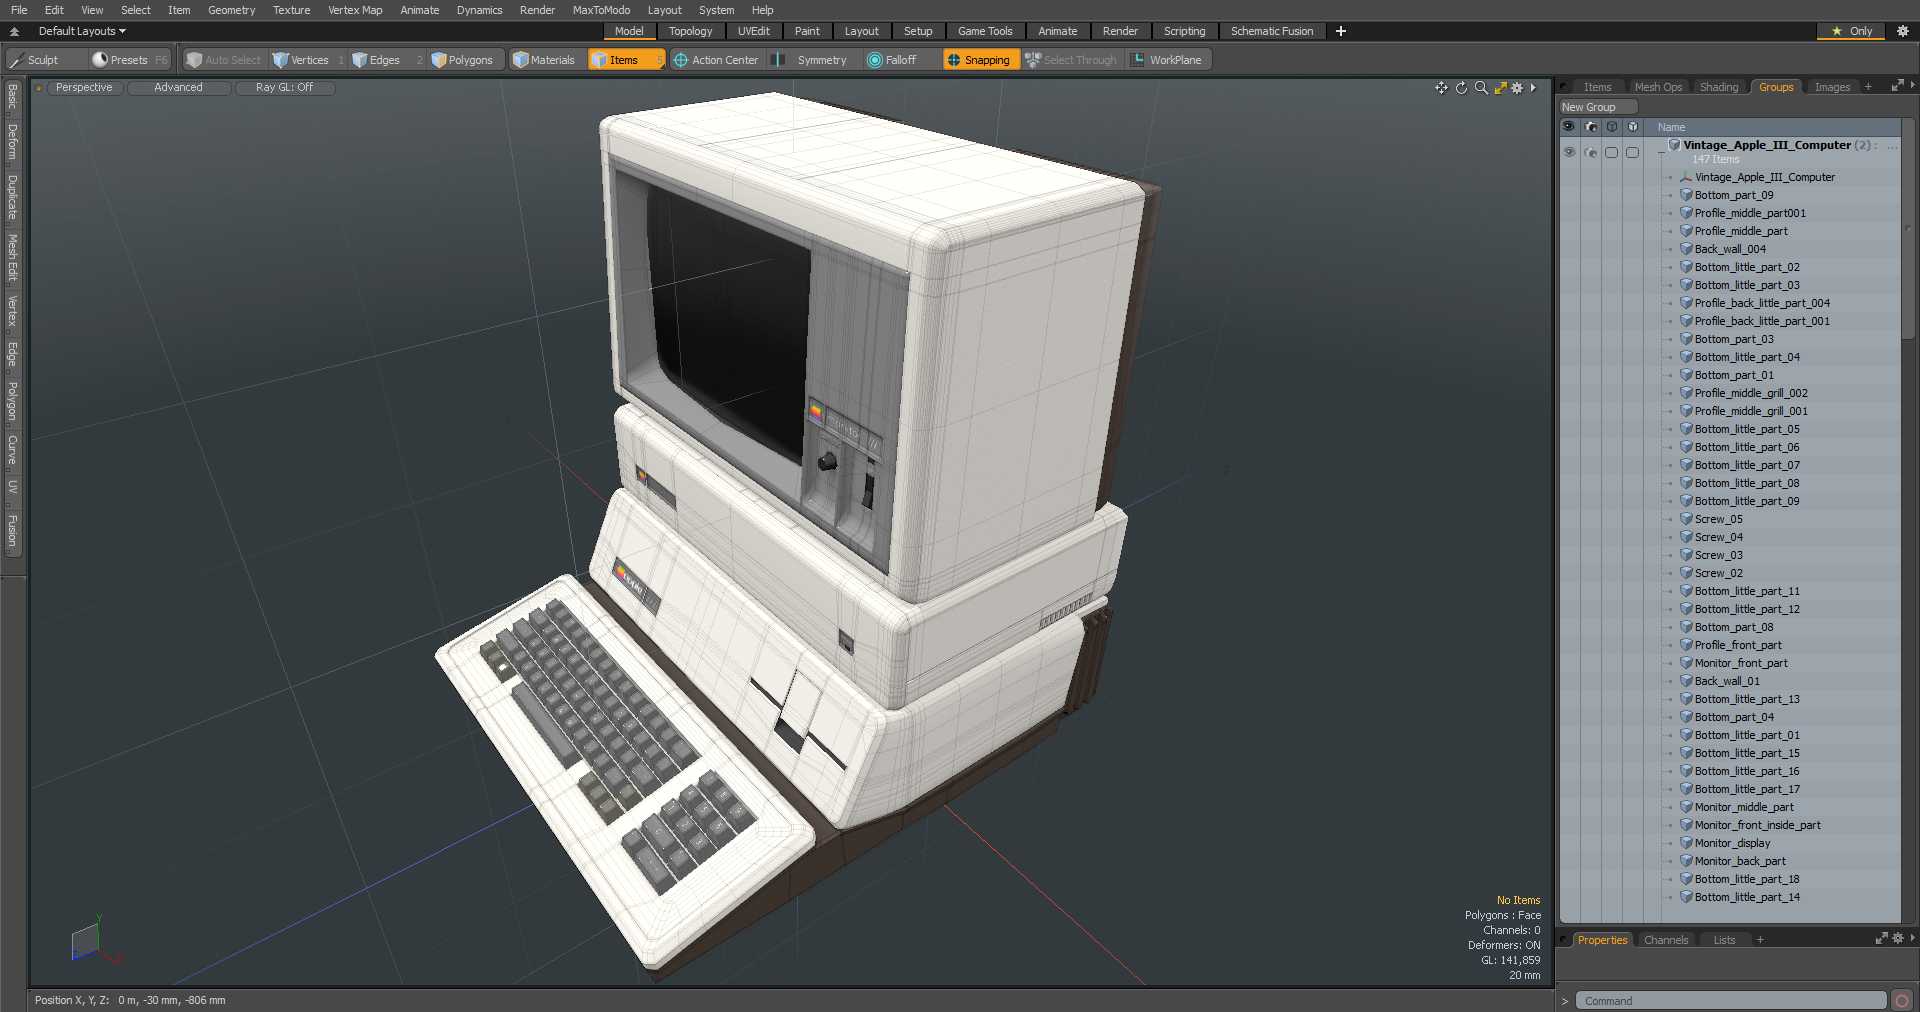Click the locator icon beside Vintage_Apple_III_Computer child
This screenshot has height=1012, width=1920.
pos(1686,177)
